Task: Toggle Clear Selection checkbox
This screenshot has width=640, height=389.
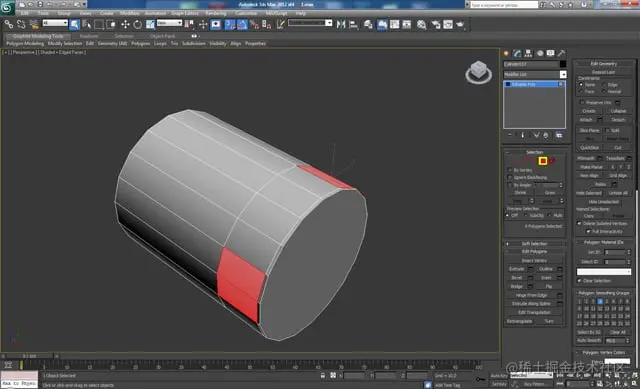Action: pos(579,281)
